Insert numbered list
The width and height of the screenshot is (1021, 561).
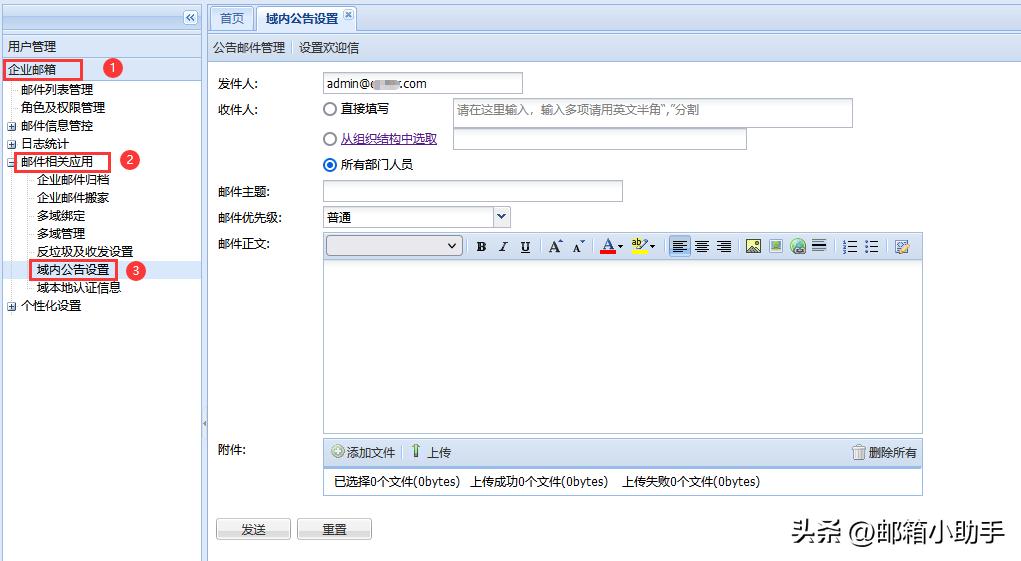(850, 247)
